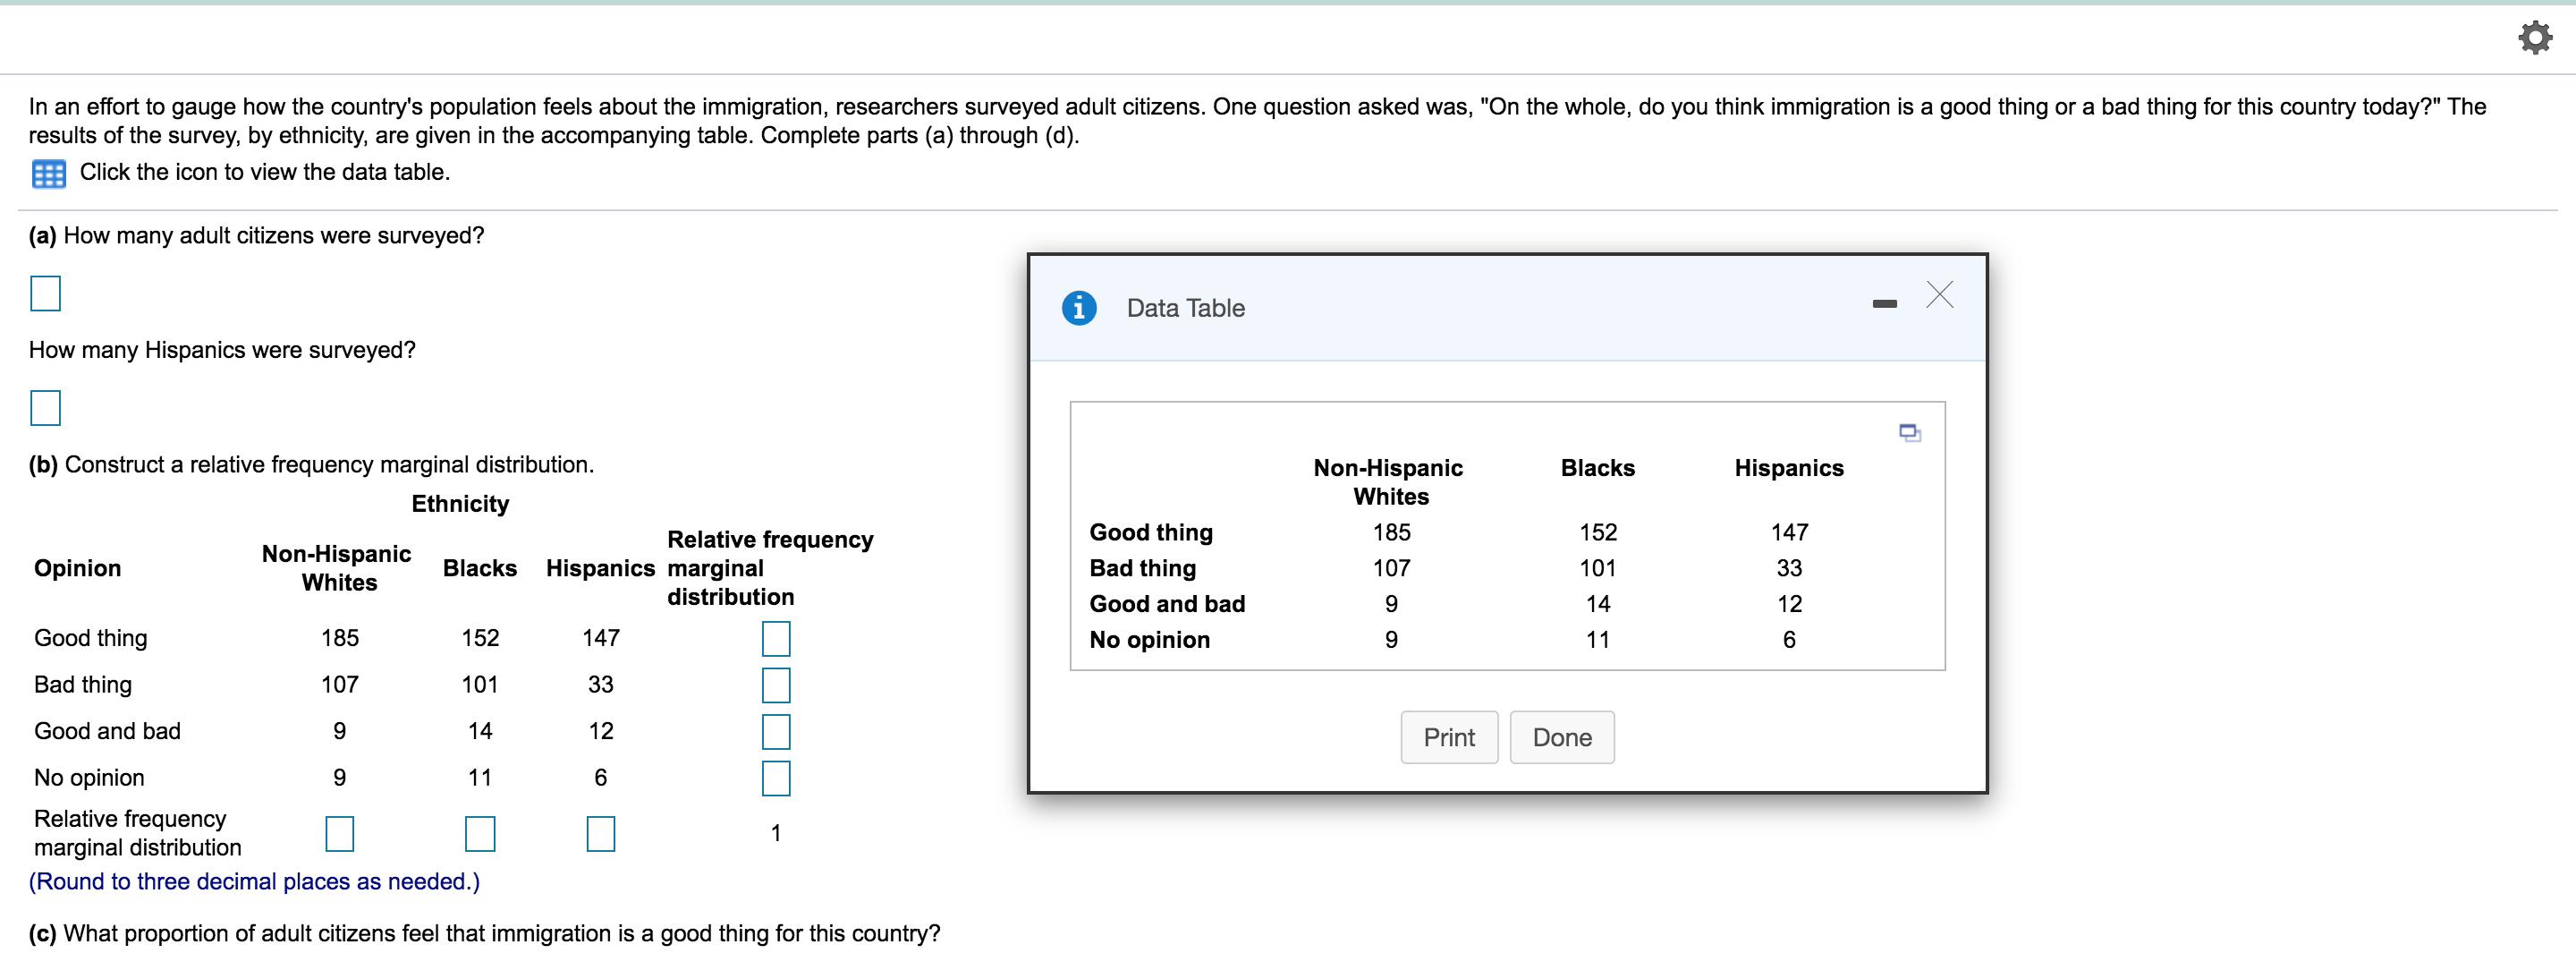Viewport: 2576px width, 970px height.
Task: Select the Good thing relative frequency box
Action: 775,639
